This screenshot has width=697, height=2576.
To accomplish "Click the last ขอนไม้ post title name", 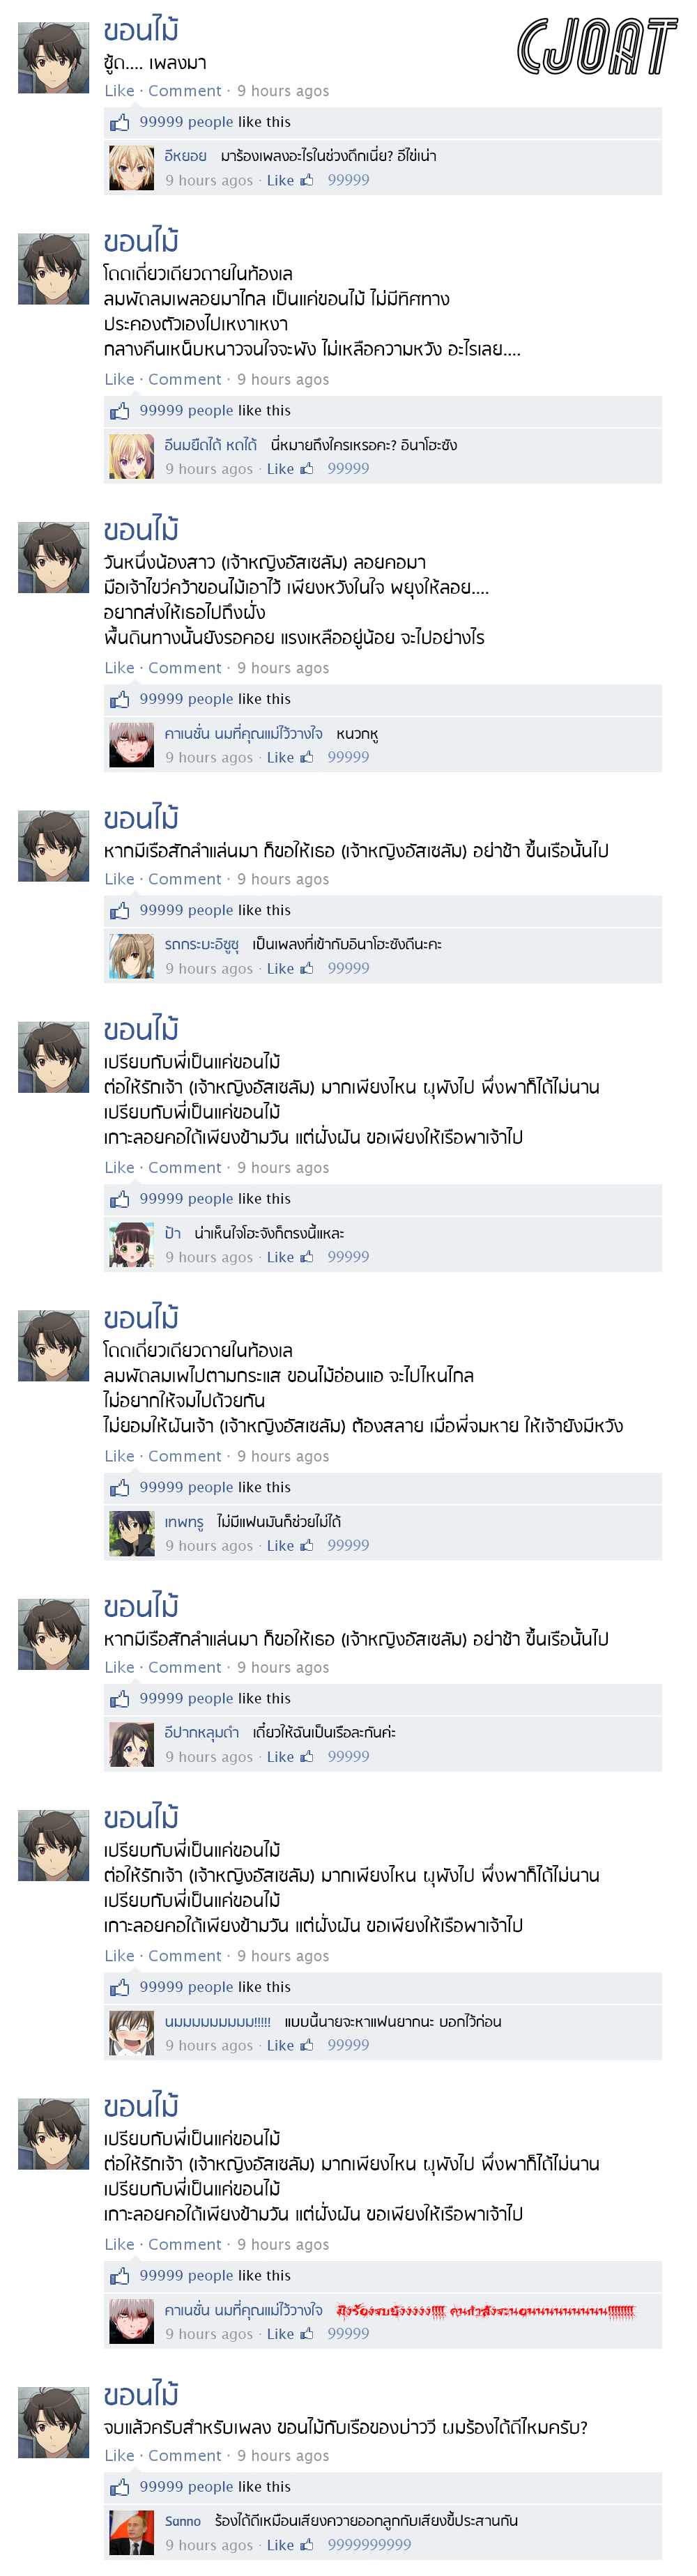I will [x=141, y=2395].
